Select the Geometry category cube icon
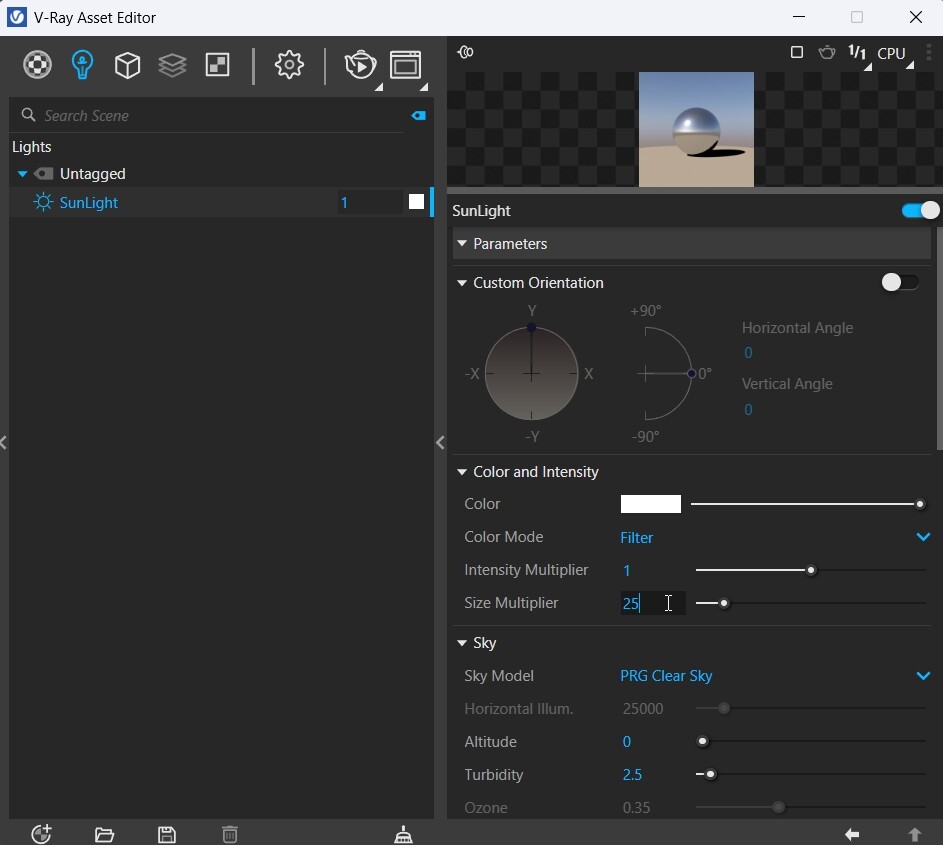The height and width of the screenshot is (845, 943). pos(127,65)
